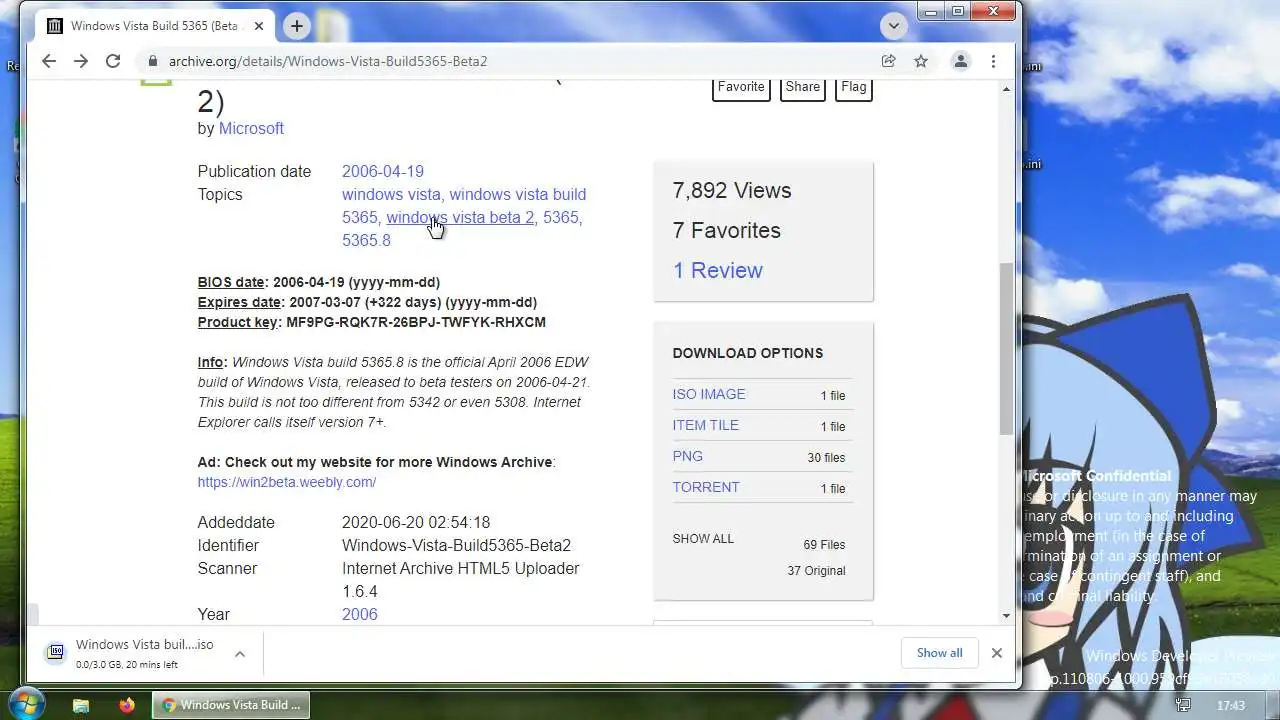Select the Chrome taskbar window button
The height and width of the screenshot is (720, 1280).
tap(231, 705)
